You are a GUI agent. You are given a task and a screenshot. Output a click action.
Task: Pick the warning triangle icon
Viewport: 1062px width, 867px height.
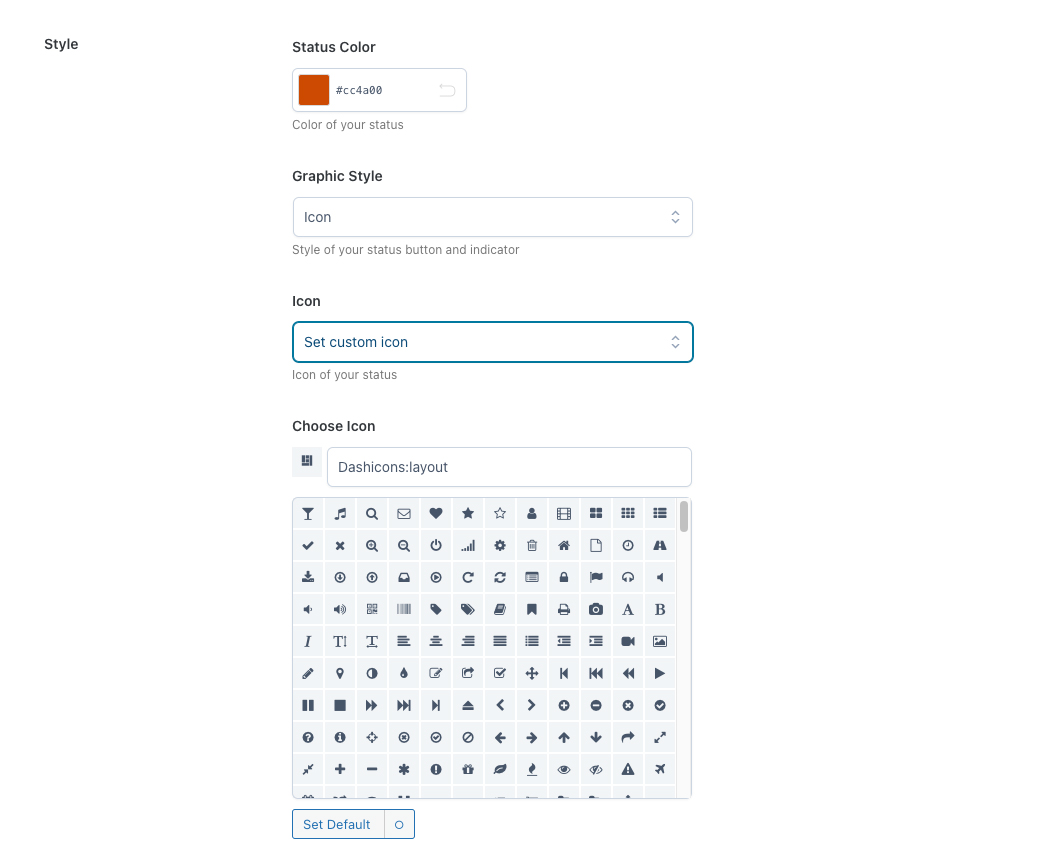click(628, 769)
